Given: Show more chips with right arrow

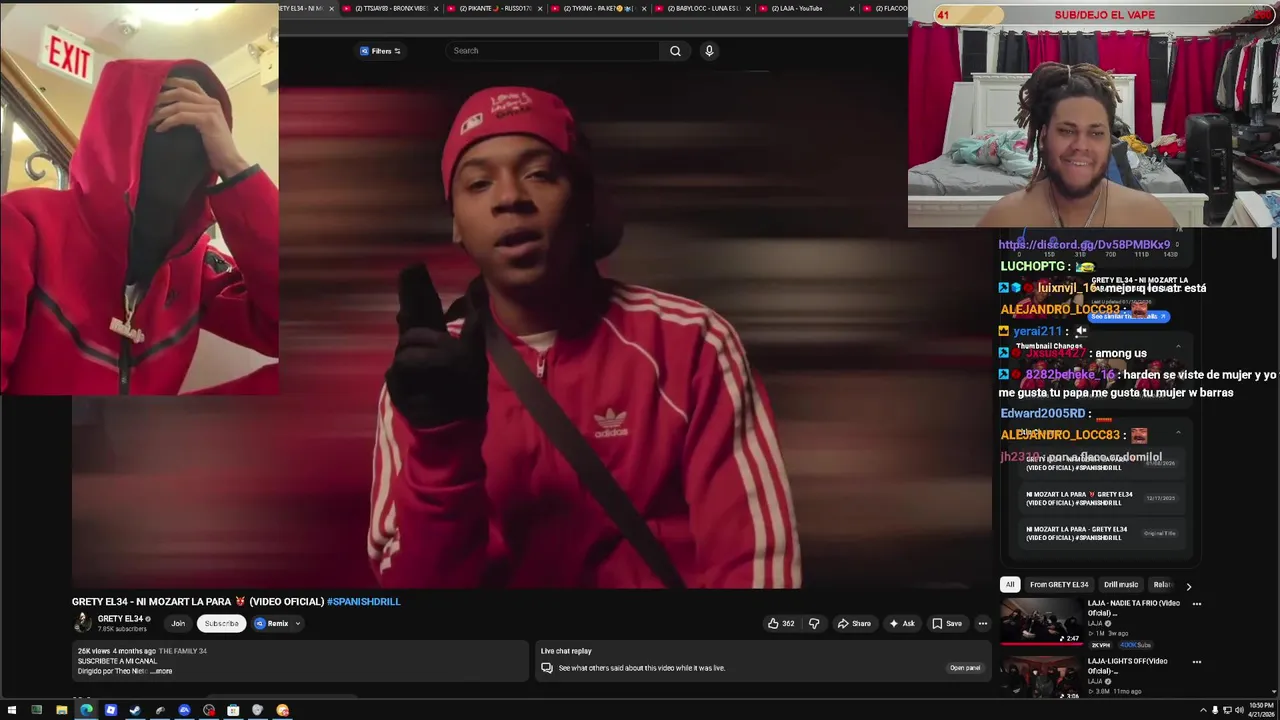Looking at the screenshot, I should coord(1188,586).
